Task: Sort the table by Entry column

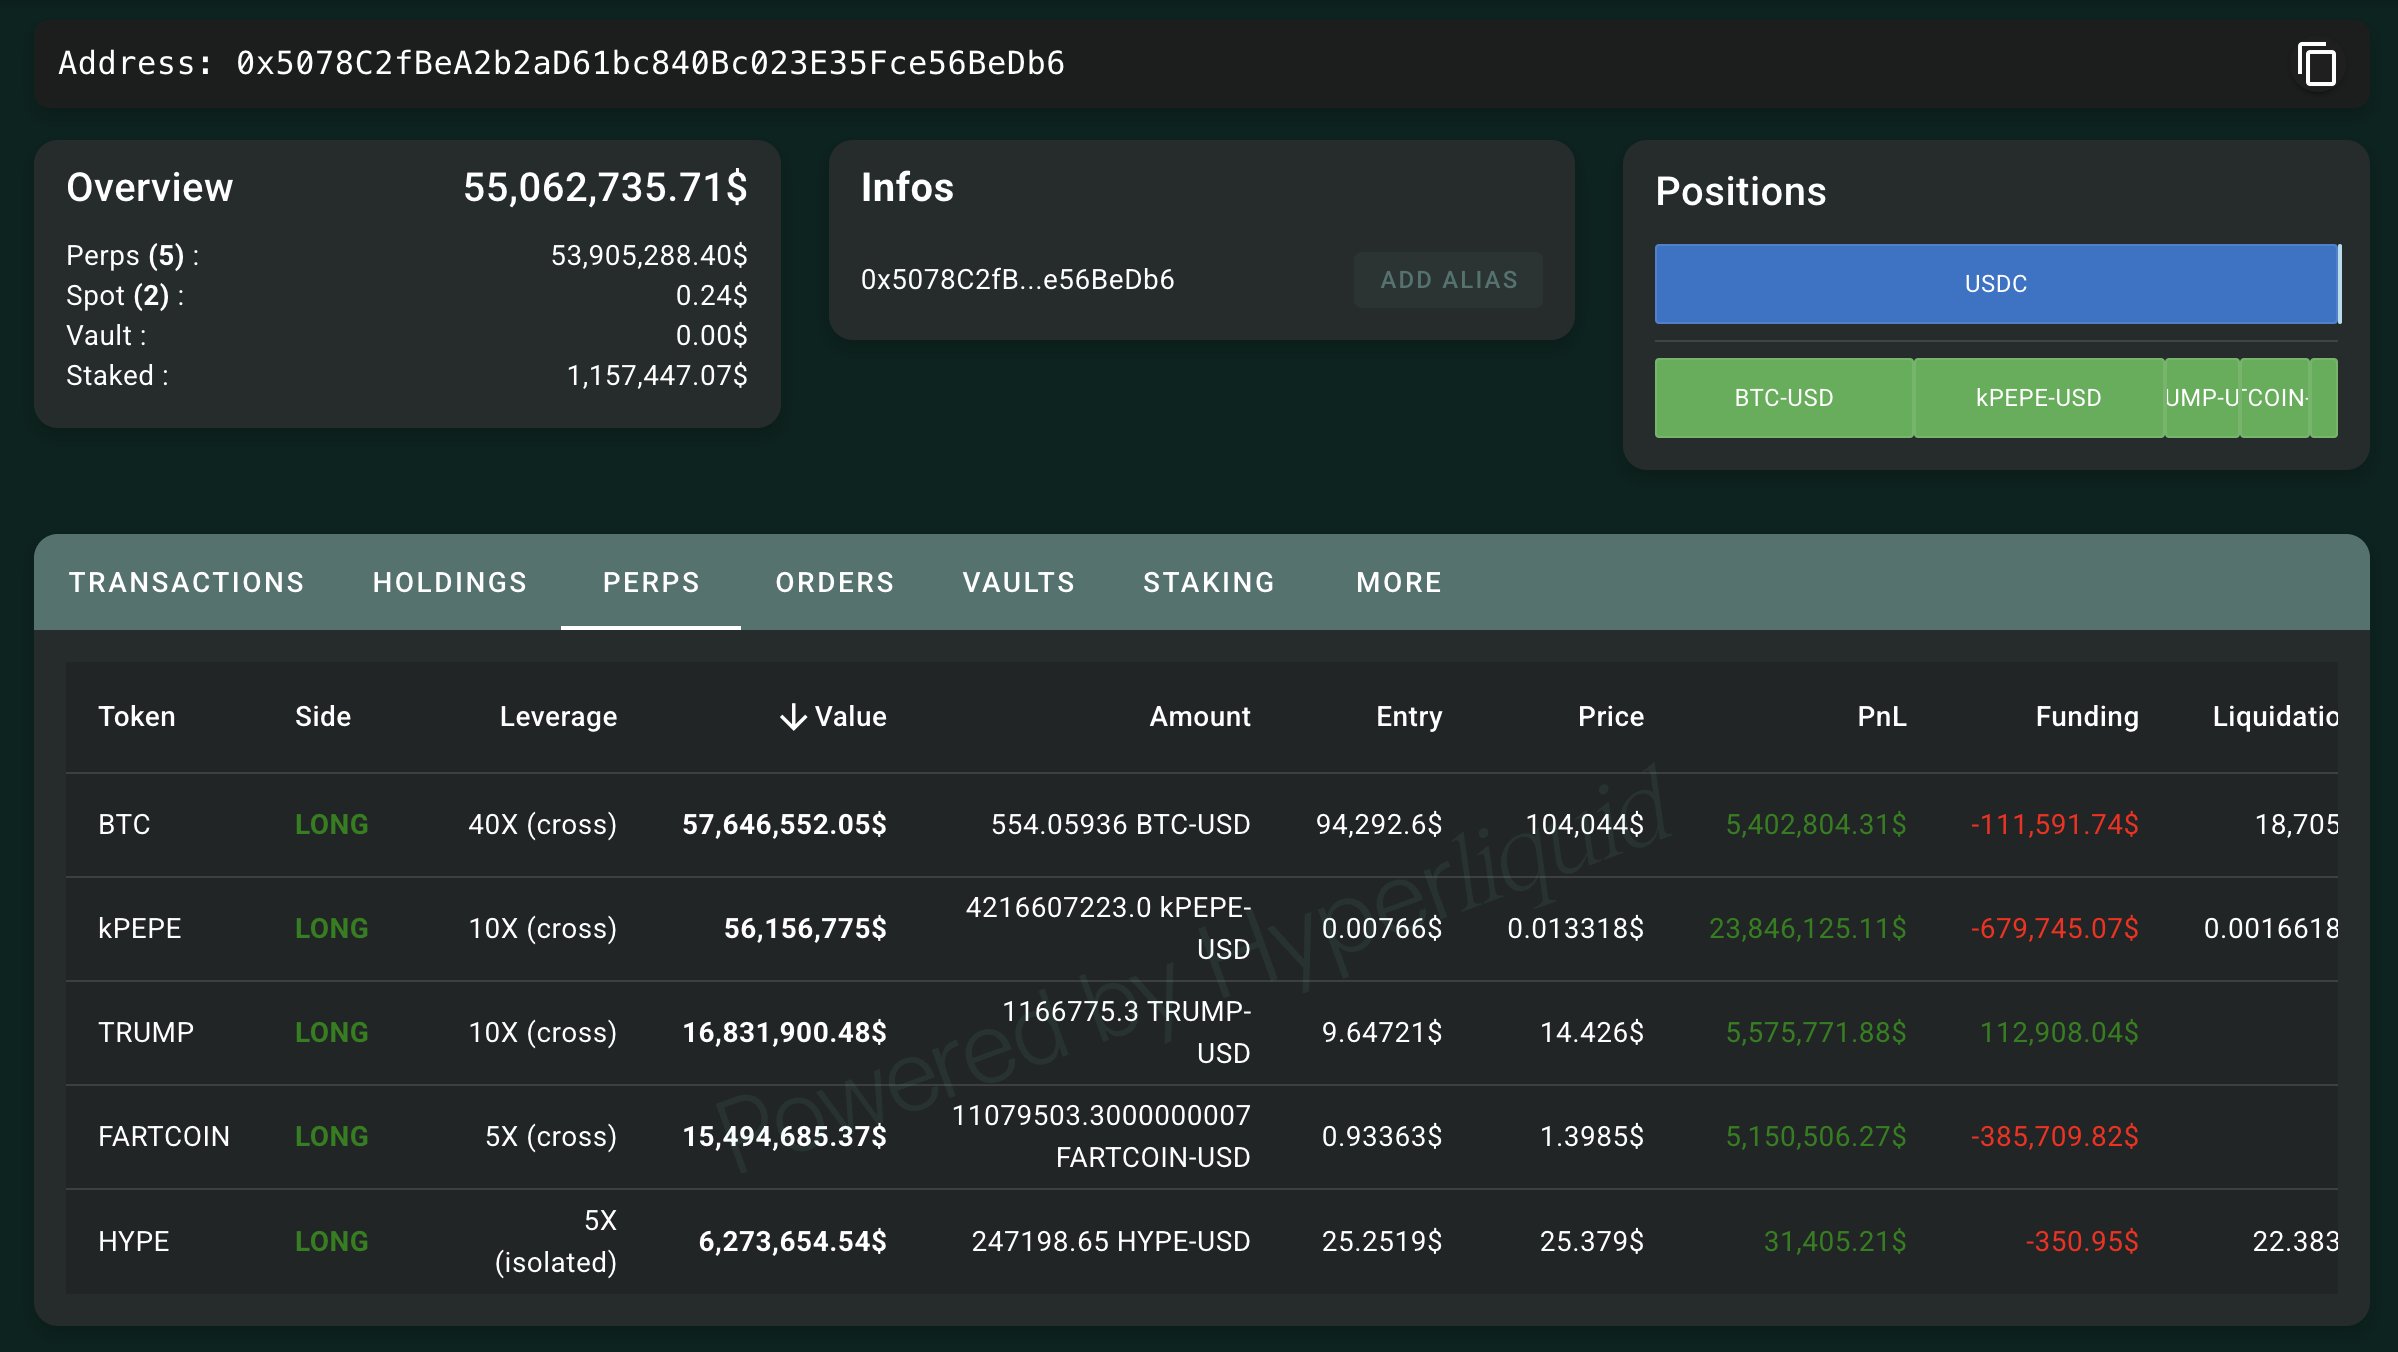Action: pos(1409,716)
